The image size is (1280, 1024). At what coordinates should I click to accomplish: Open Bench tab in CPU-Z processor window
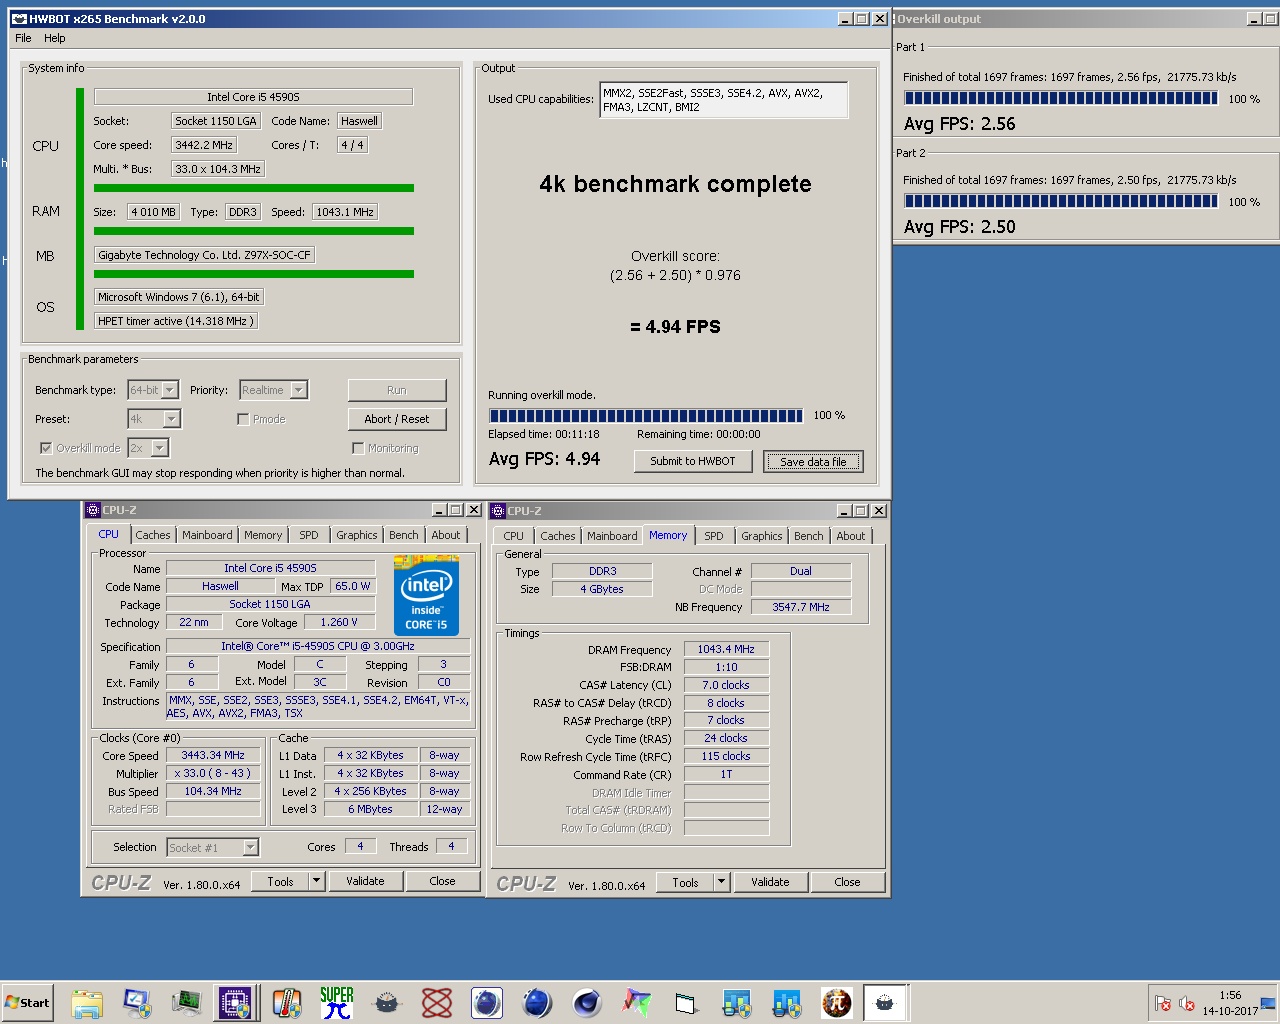pos(404,535)
